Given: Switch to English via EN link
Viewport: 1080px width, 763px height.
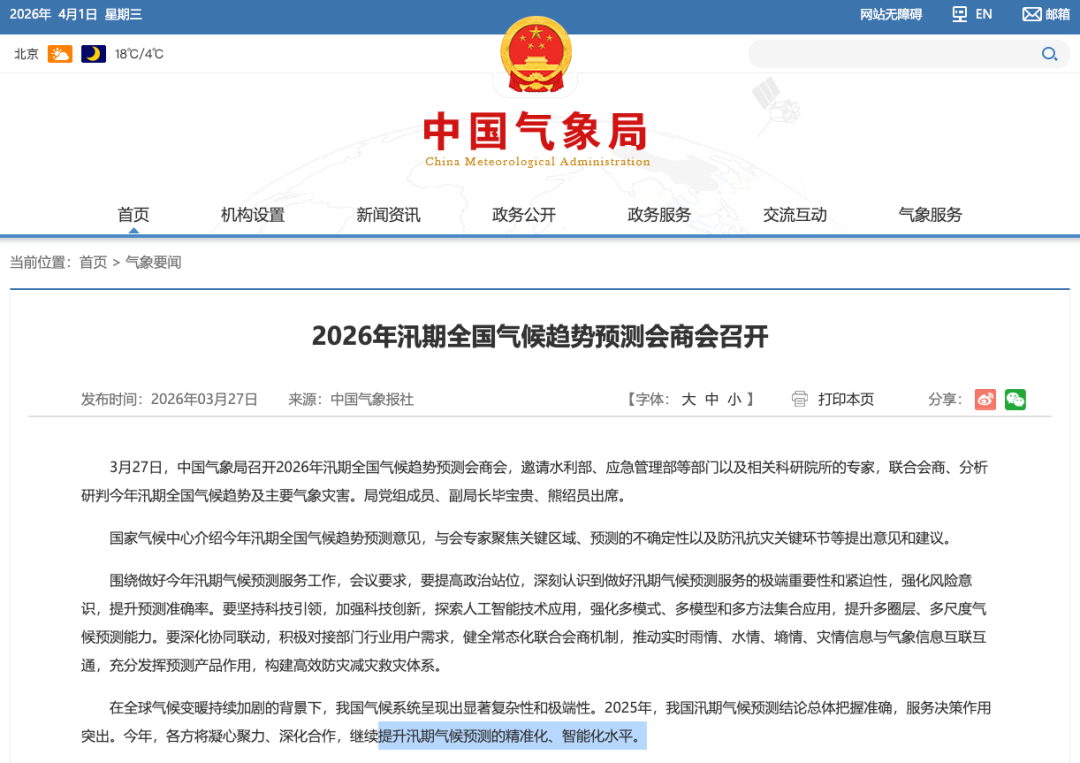Looking at the screenshot, I should (x=984, y=14).
